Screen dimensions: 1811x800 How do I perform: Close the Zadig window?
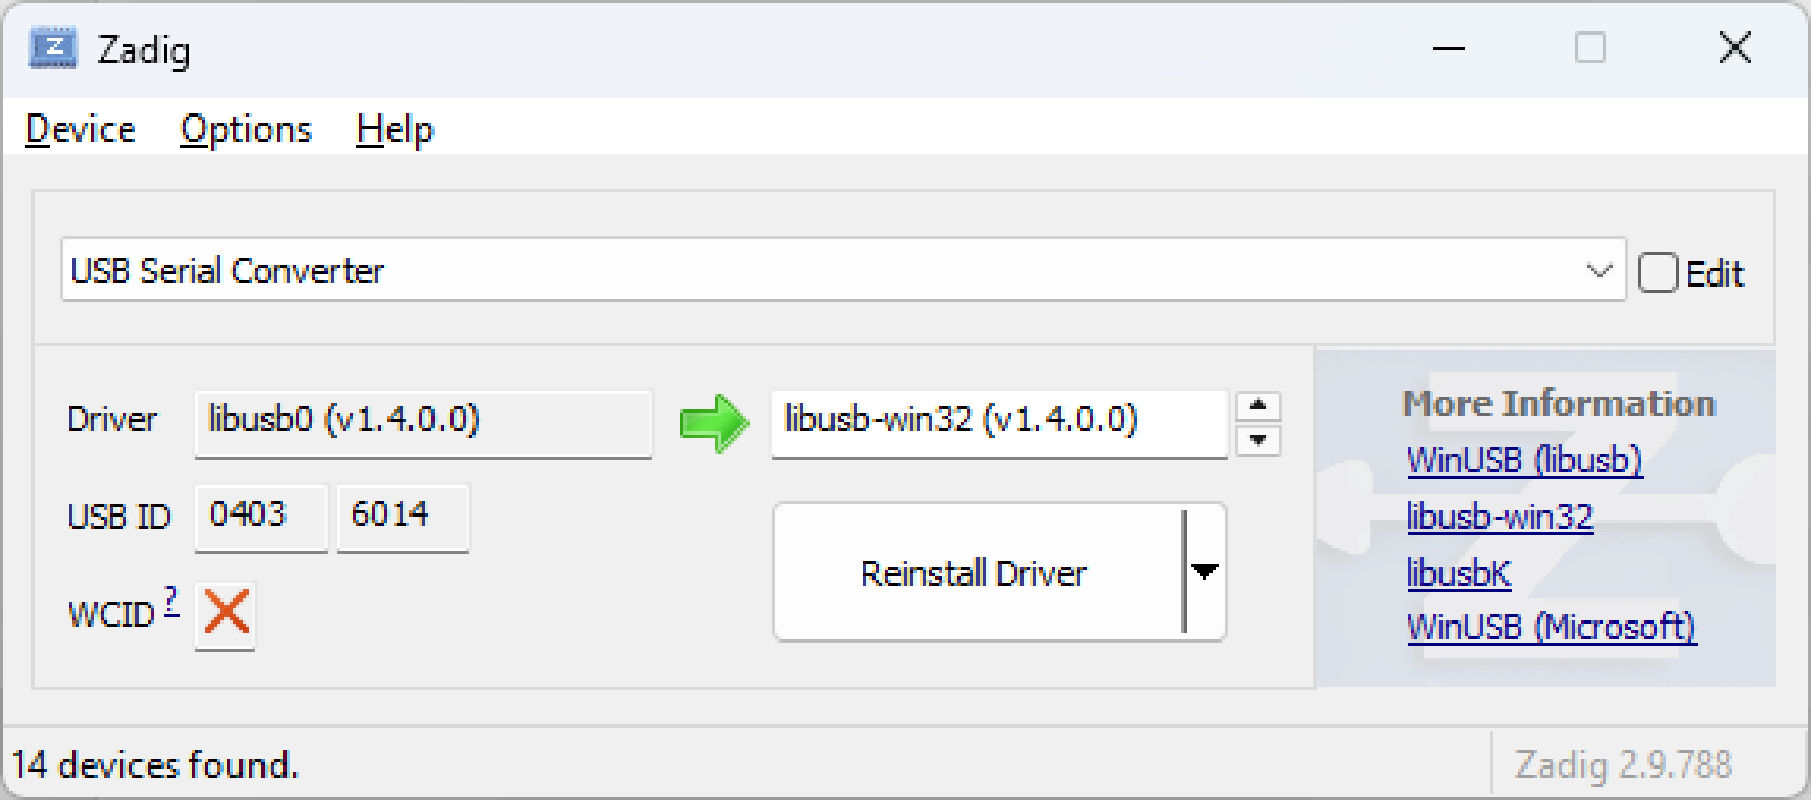(1735, 48)
